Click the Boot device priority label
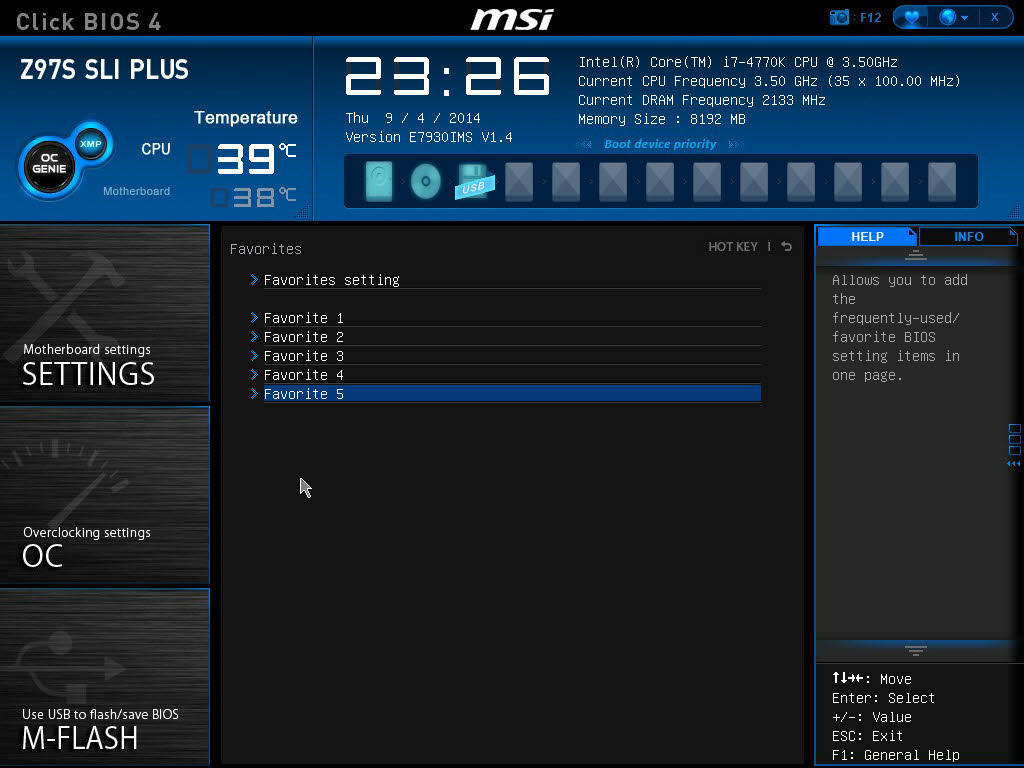This screenshot has height=768, width=1024. 660,144
